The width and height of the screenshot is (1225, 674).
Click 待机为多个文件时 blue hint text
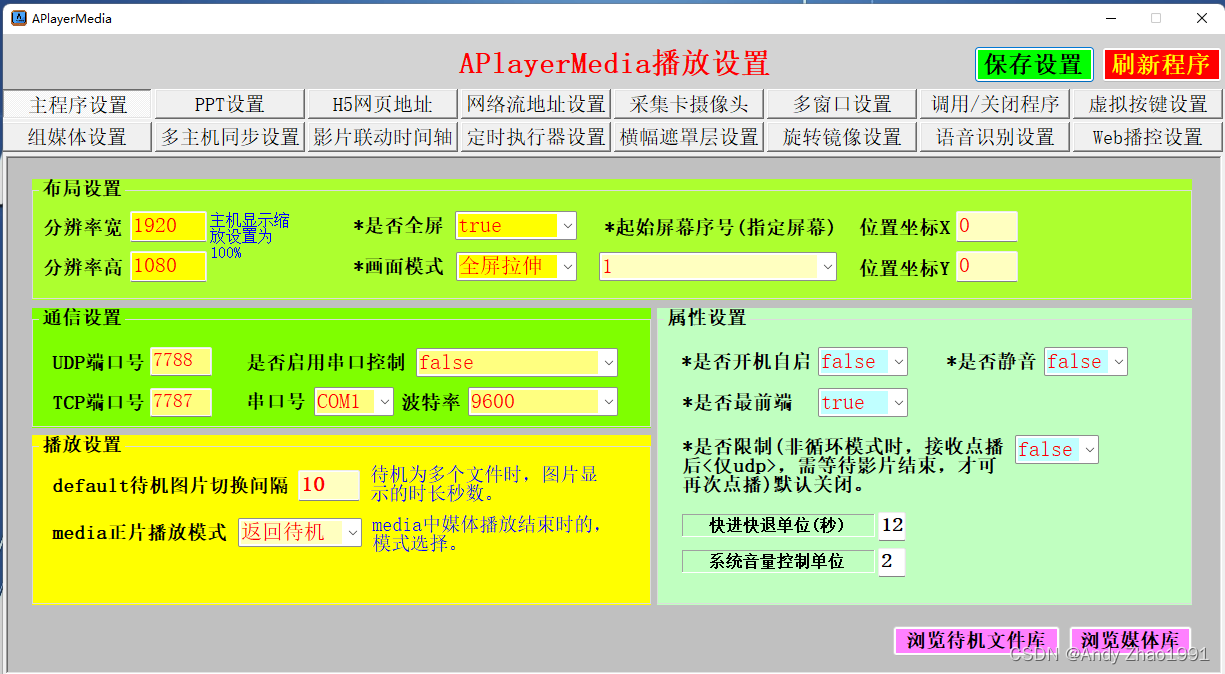(485, 484)
